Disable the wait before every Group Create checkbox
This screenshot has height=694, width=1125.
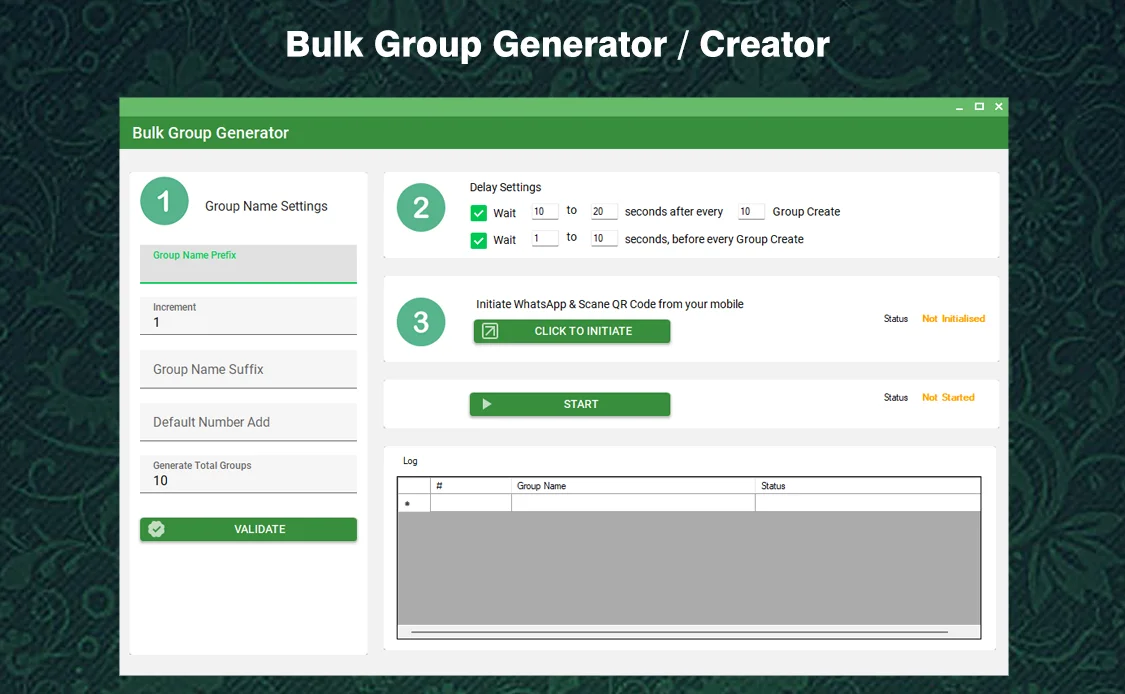pyautogui.click(x=479, y=239)
